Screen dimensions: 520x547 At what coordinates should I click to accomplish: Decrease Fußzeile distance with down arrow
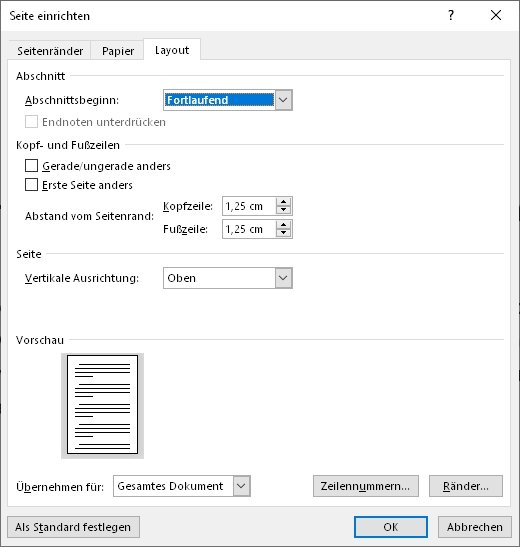pyautogui.click(x=284, y=233)
